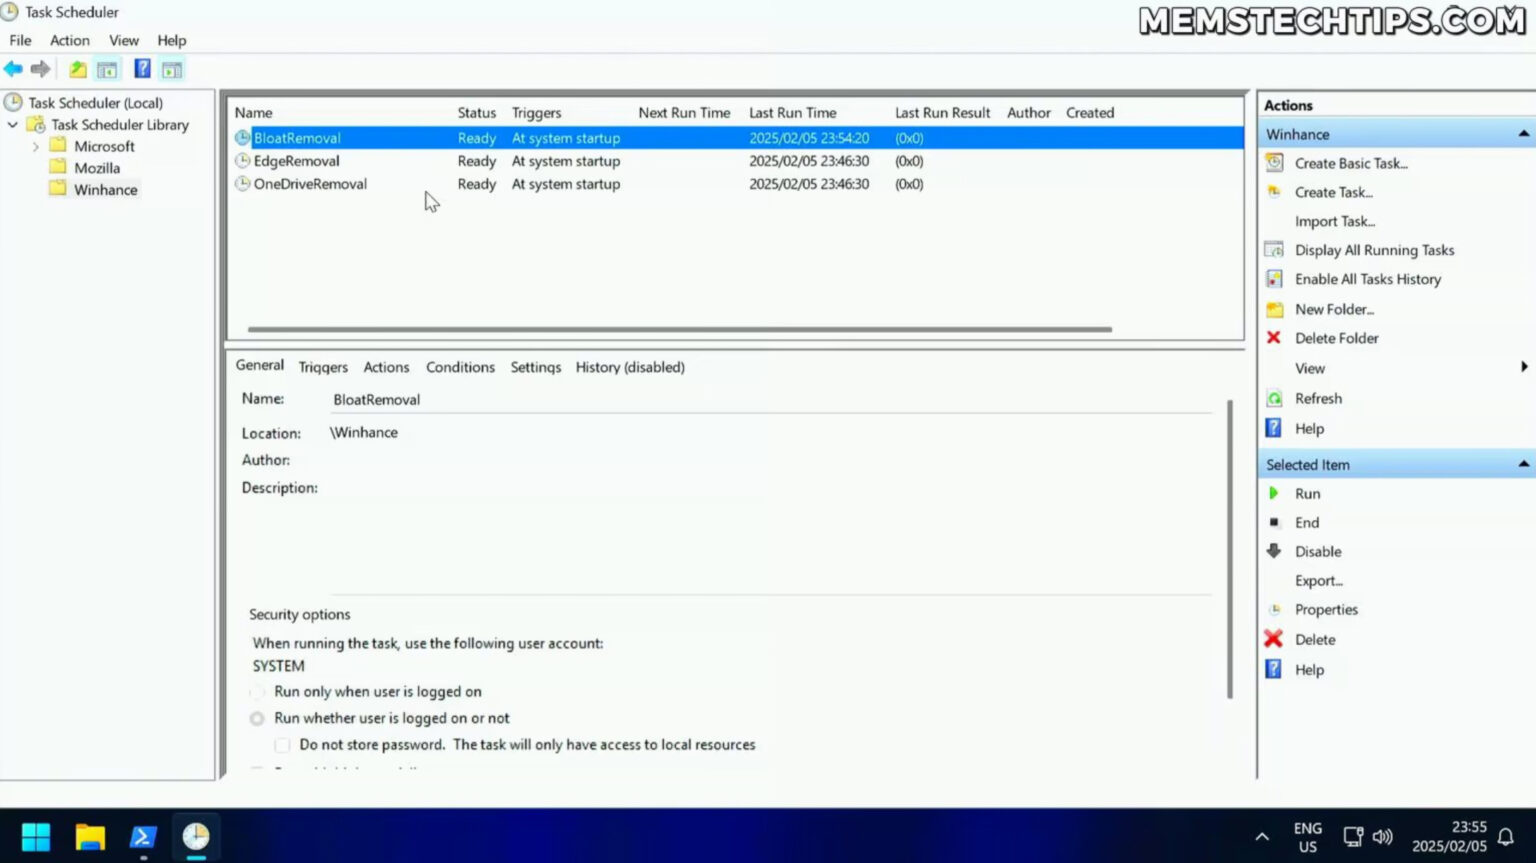
Task: Collapse the Winhance actions section
Action: coord(1522,132)
